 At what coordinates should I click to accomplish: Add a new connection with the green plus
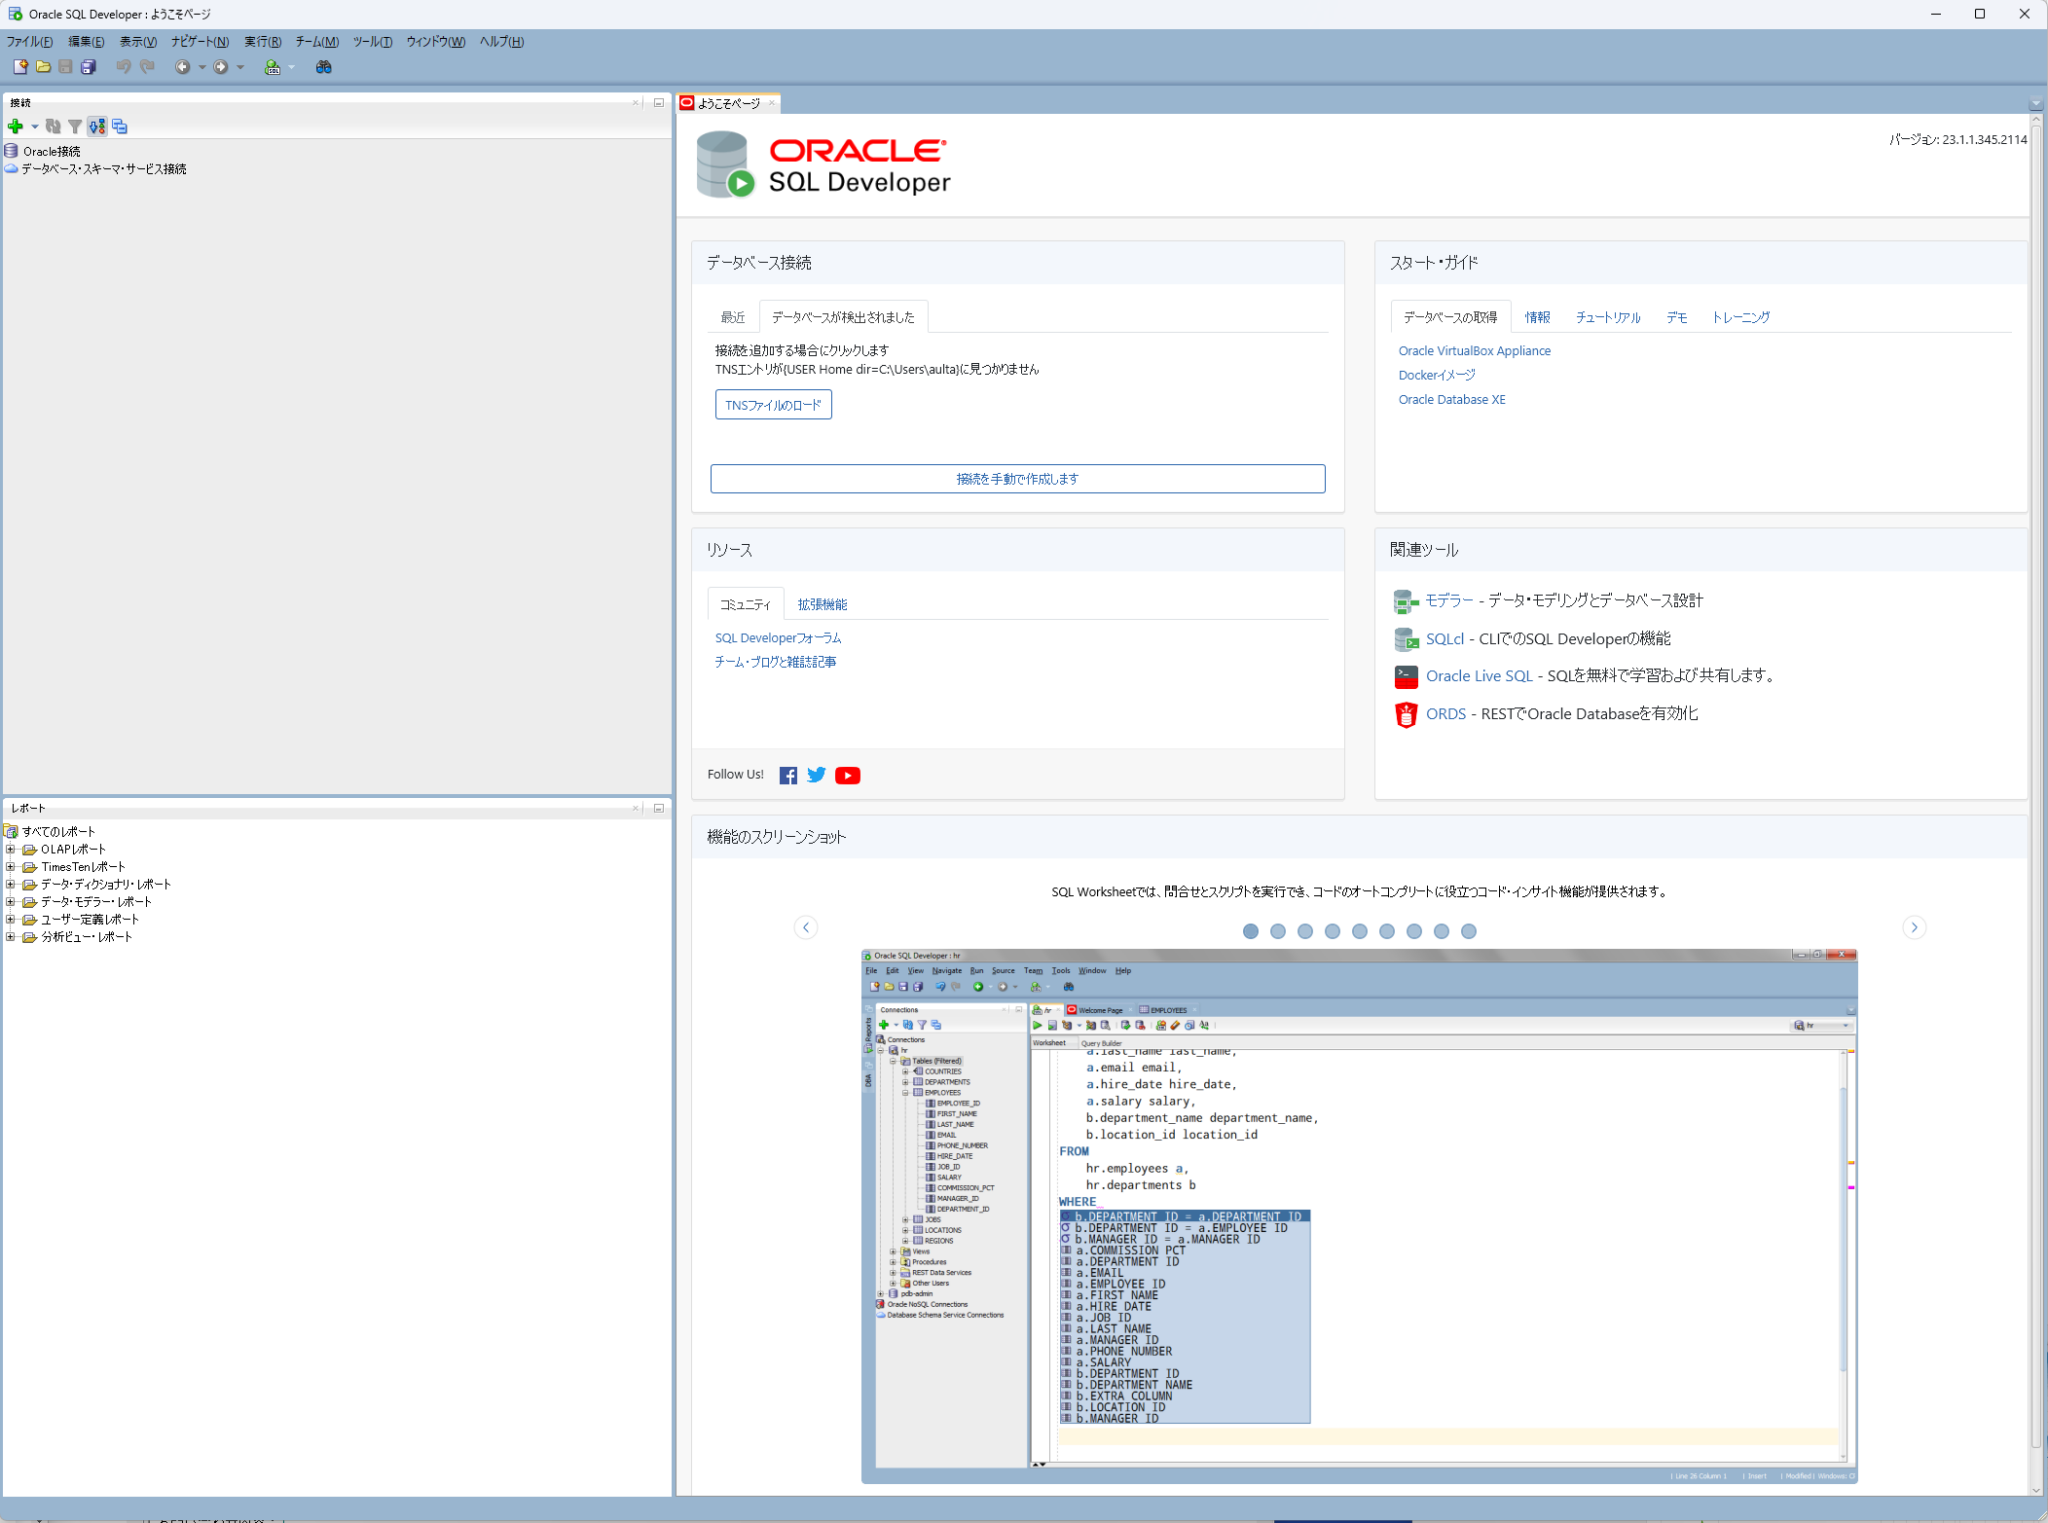click(x=15, y=127)
